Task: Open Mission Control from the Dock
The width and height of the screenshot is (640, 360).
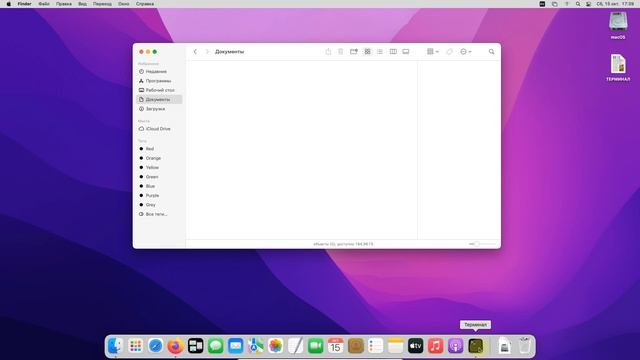Action: point(196,346)
